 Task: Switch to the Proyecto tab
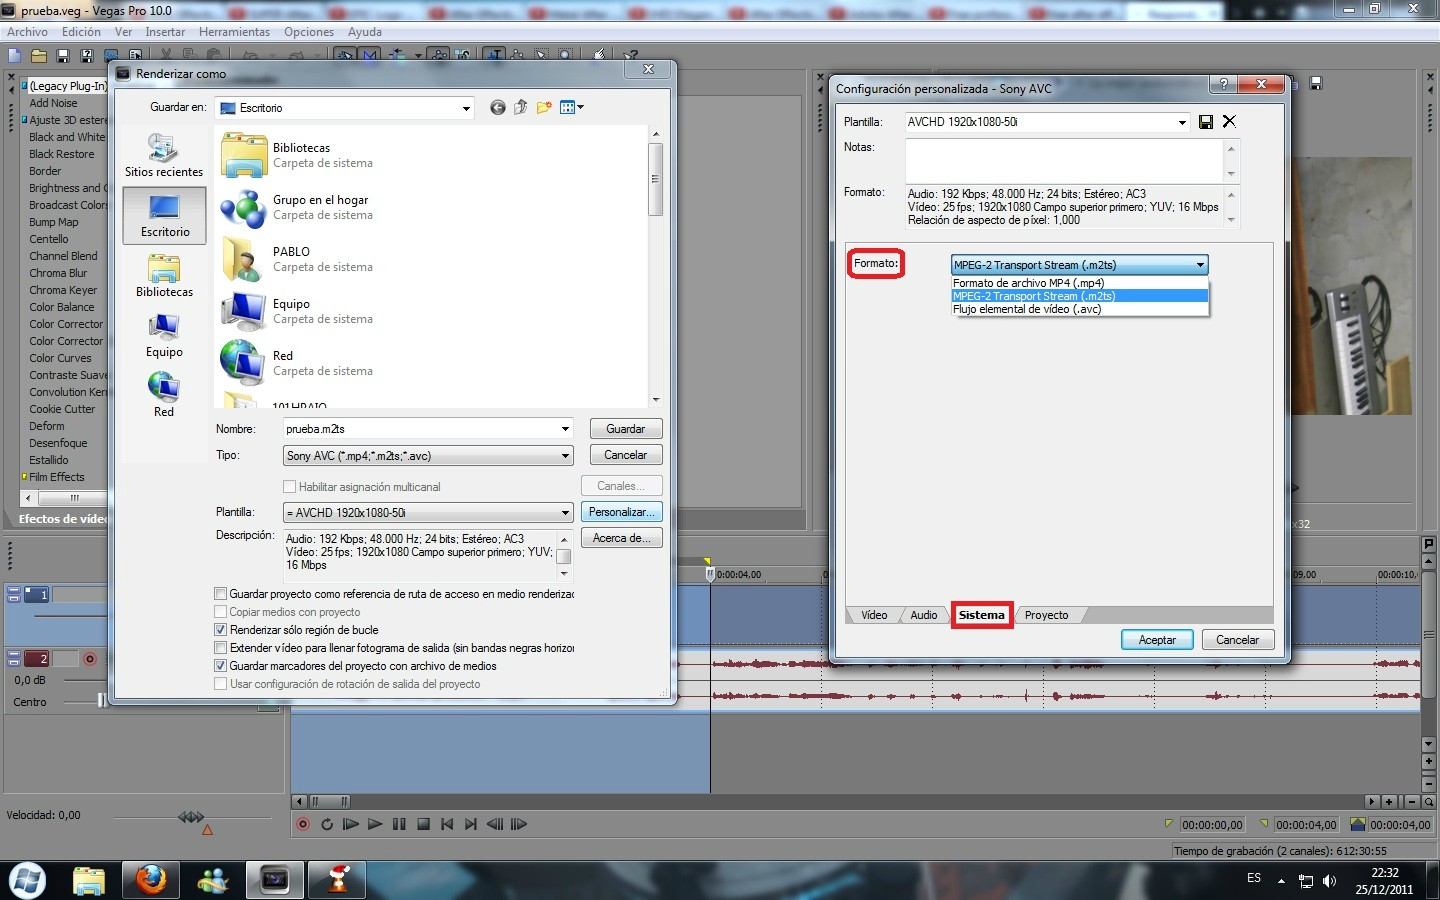click(1046, 615)
